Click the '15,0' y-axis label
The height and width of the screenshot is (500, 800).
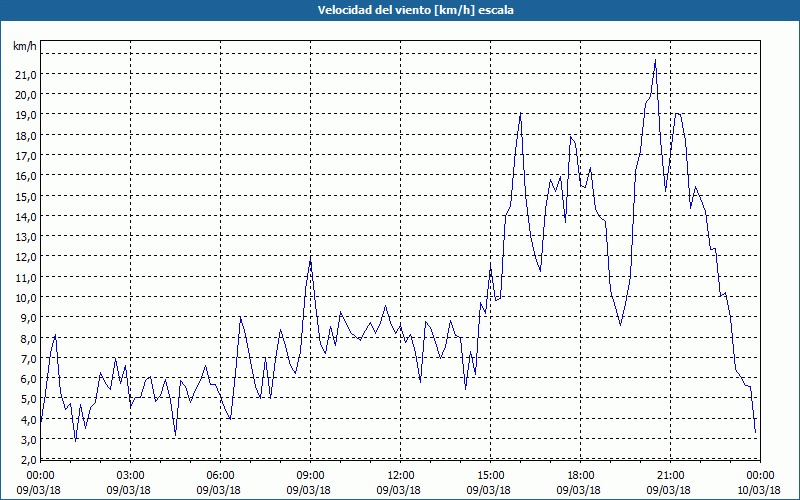click(x=27, y=196)
